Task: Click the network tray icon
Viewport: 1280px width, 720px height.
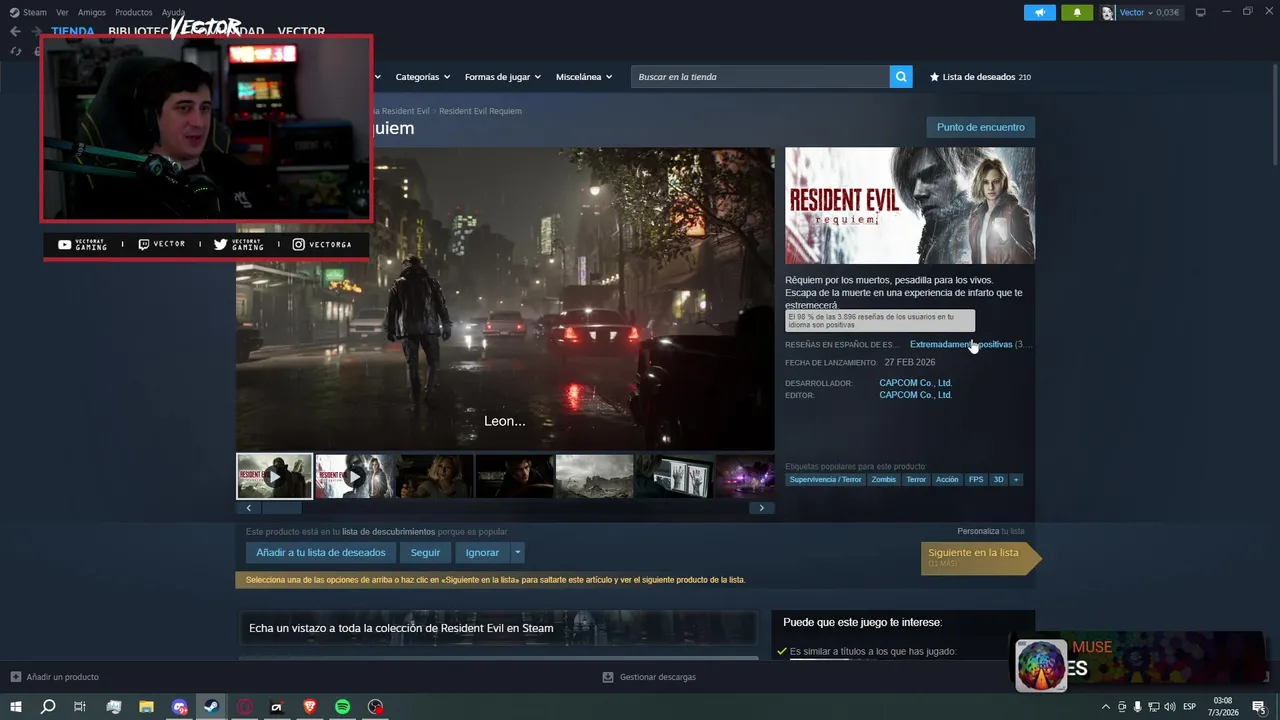Action: pyautogui.click(x=1154, y=707)
